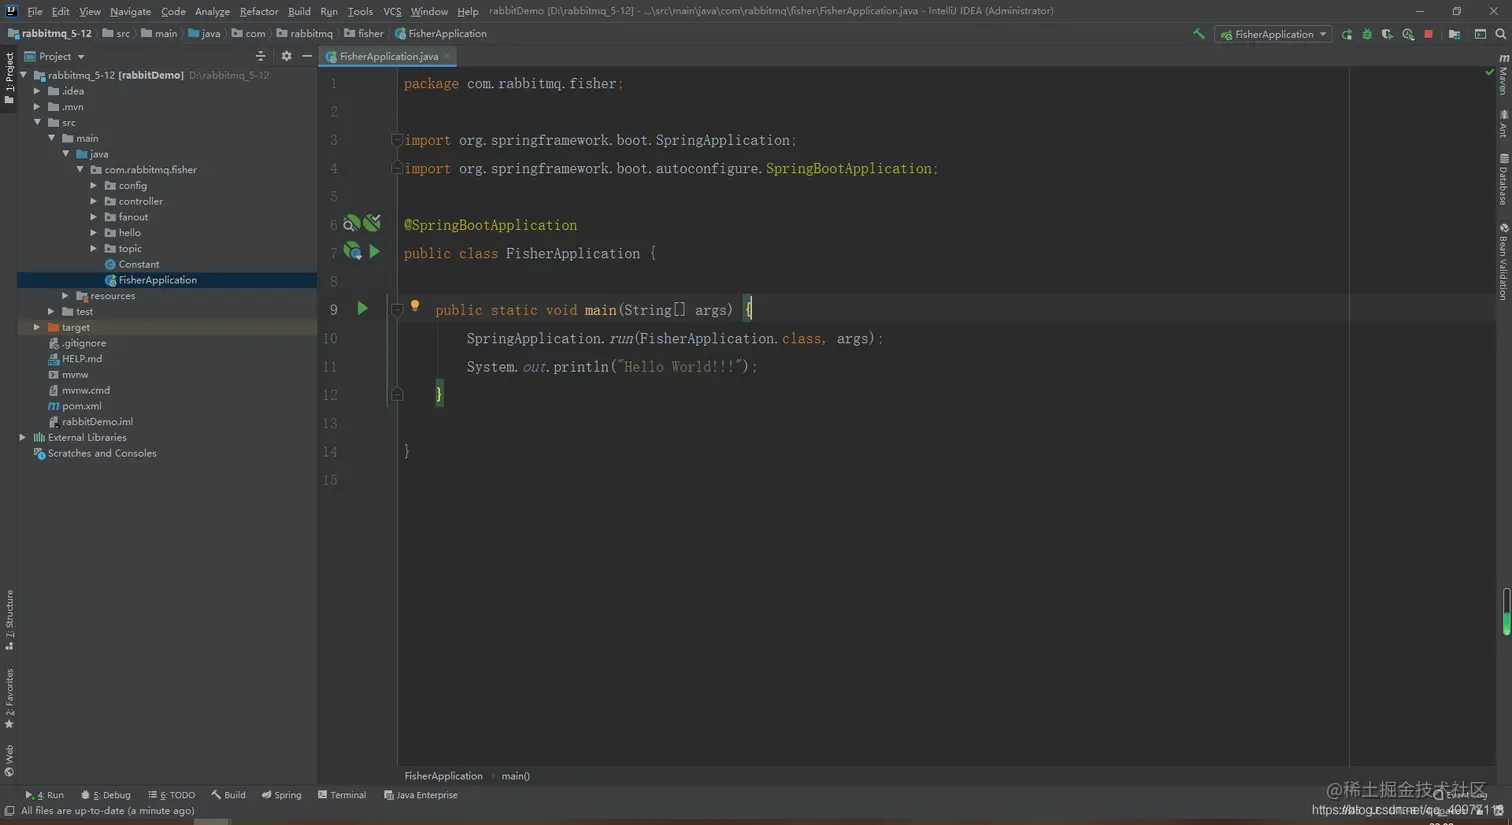The height and width of the screenshot is (825, 1512).
Task: Click the run gutter arrow on line 7
Action: point(374,252)
